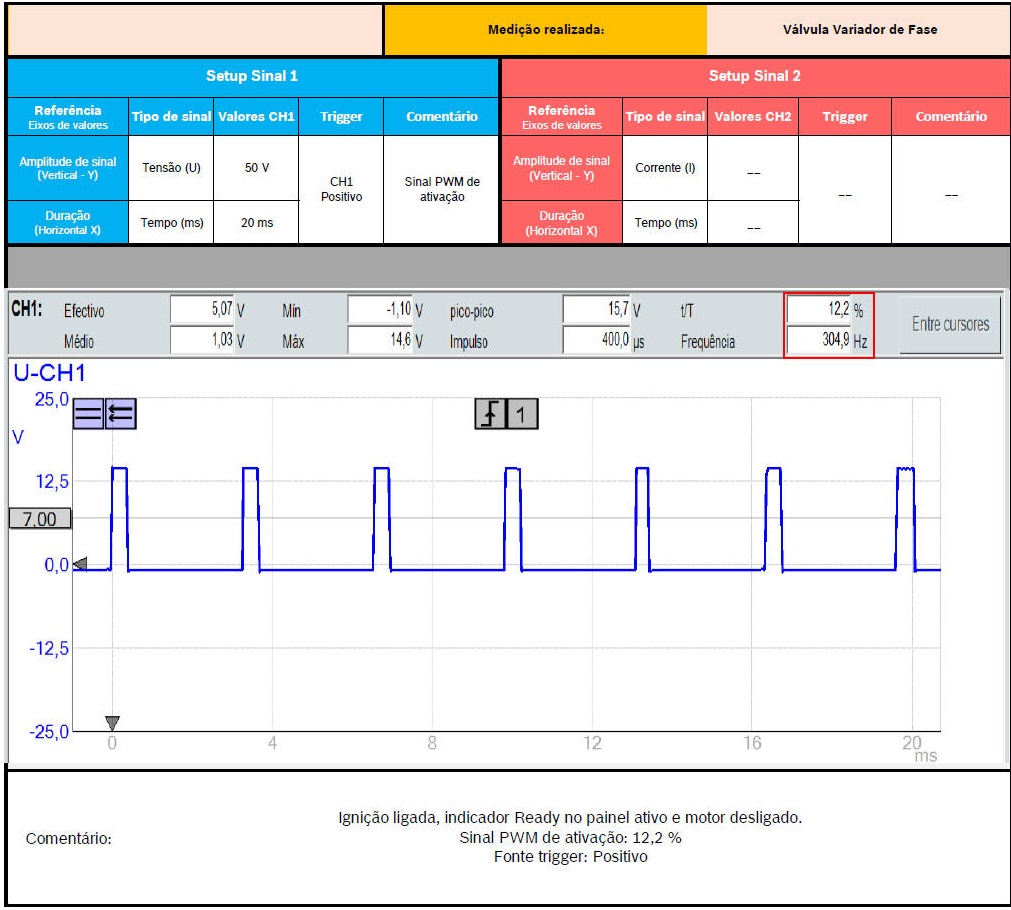
Task: Click the Mín value field showing -1,10
Action: (x=380, y=311)
